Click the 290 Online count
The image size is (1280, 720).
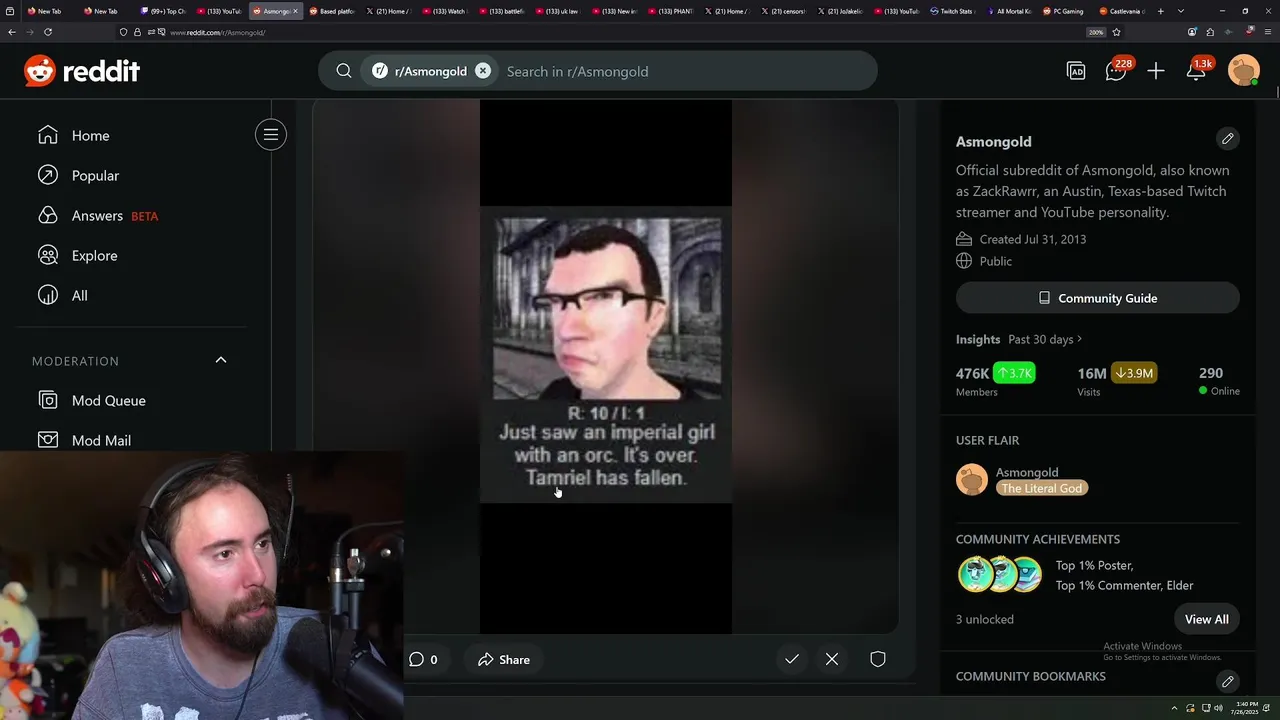pyautogui.click(x=1219, y=380)
